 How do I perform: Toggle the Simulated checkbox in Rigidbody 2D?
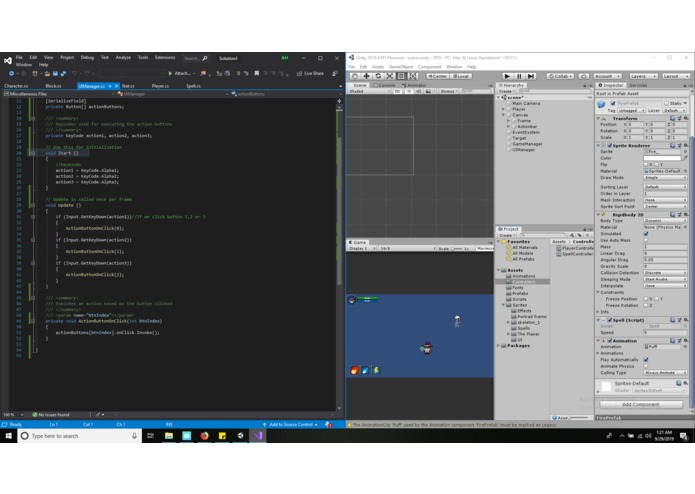coord(646,233)
